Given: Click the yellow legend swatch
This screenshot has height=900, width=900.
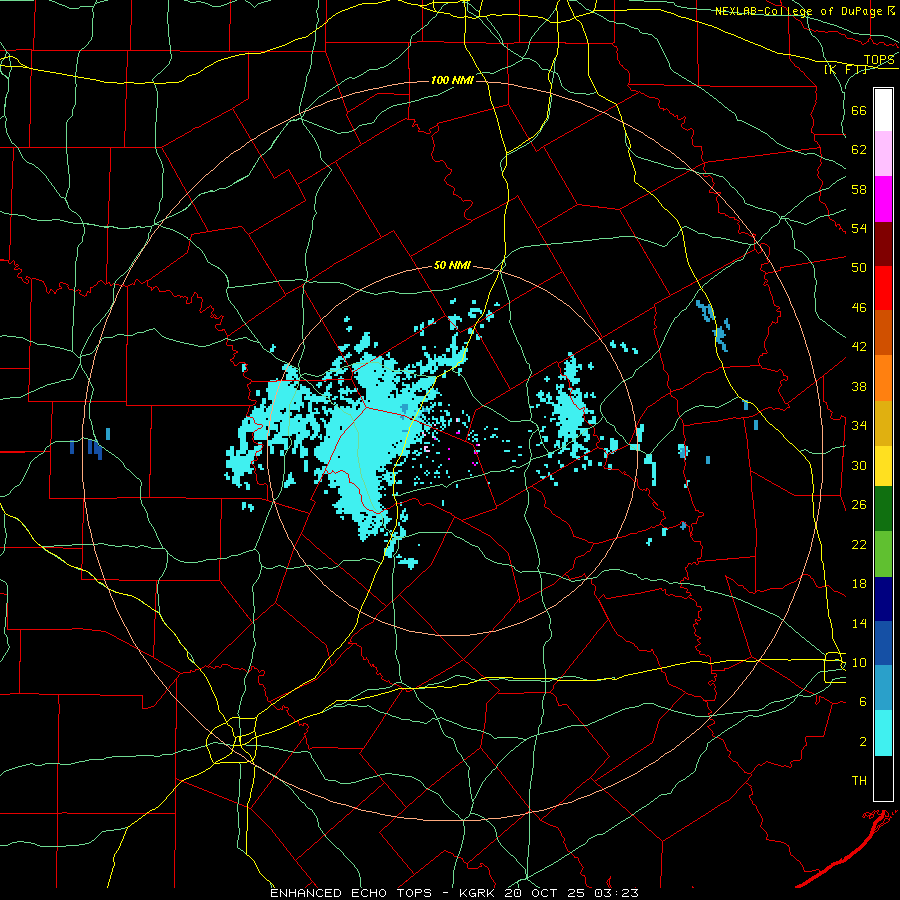Looking at the screenshot, I should tap(883, 466).
